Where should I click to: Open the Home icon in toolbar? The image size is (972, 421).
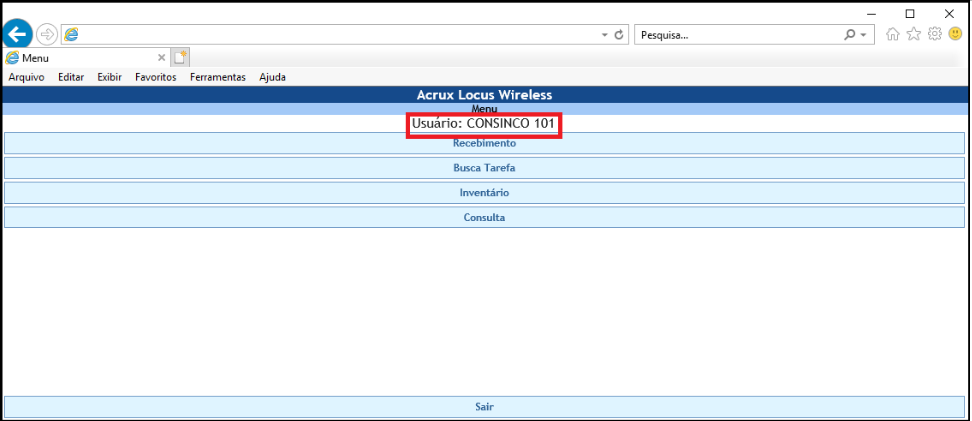pyautogui.click(x=893, y=35)
